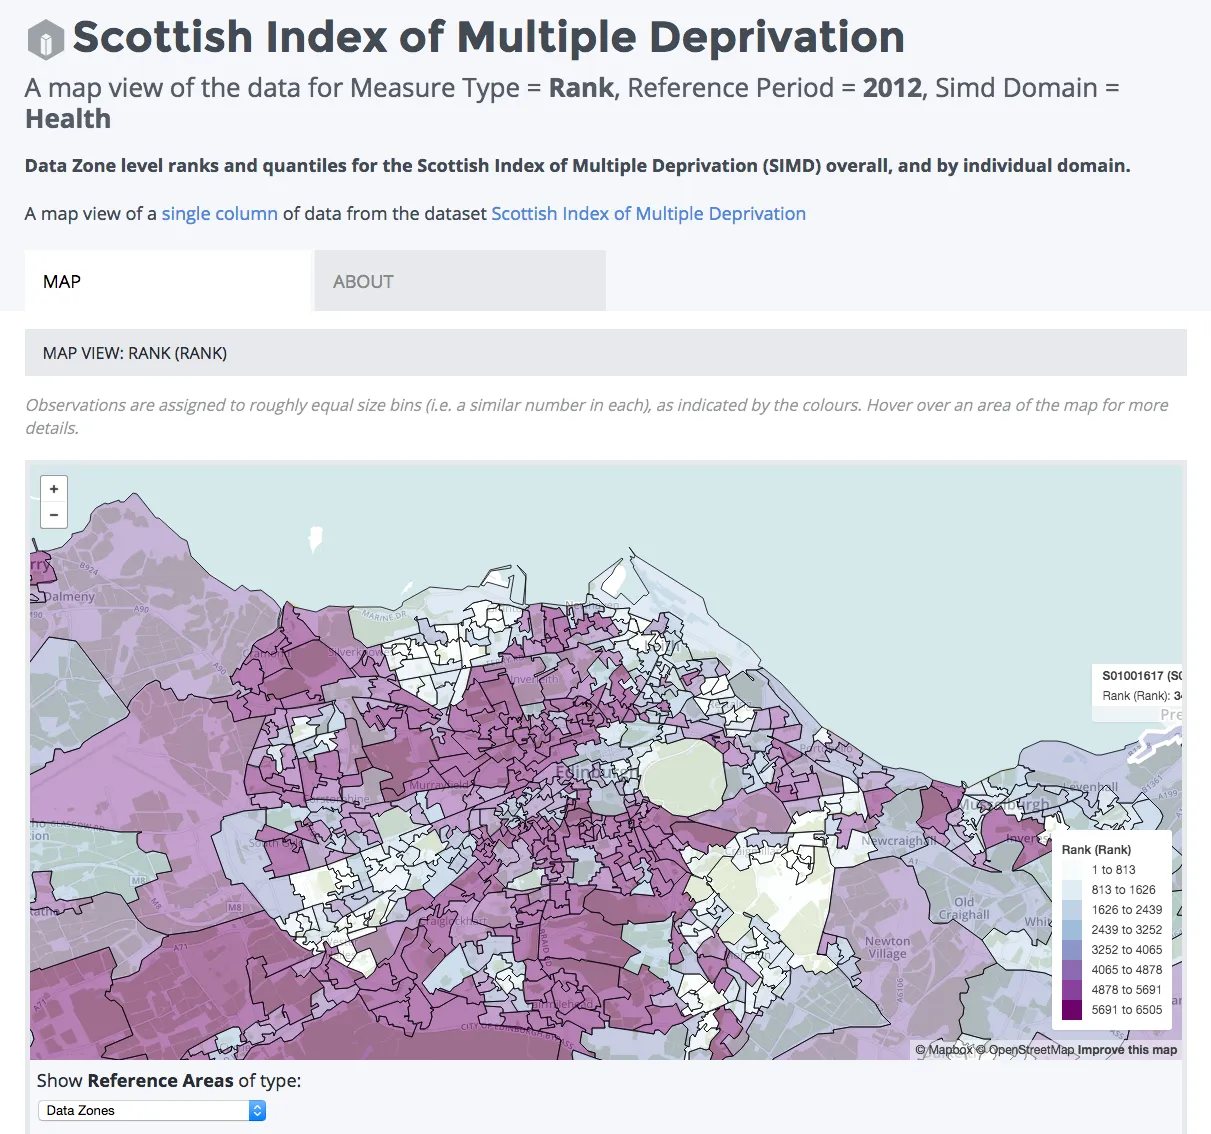
Task: Click the 'MAP VIEW: RANK (RANK)' header bar
Action: coord(605,353)
